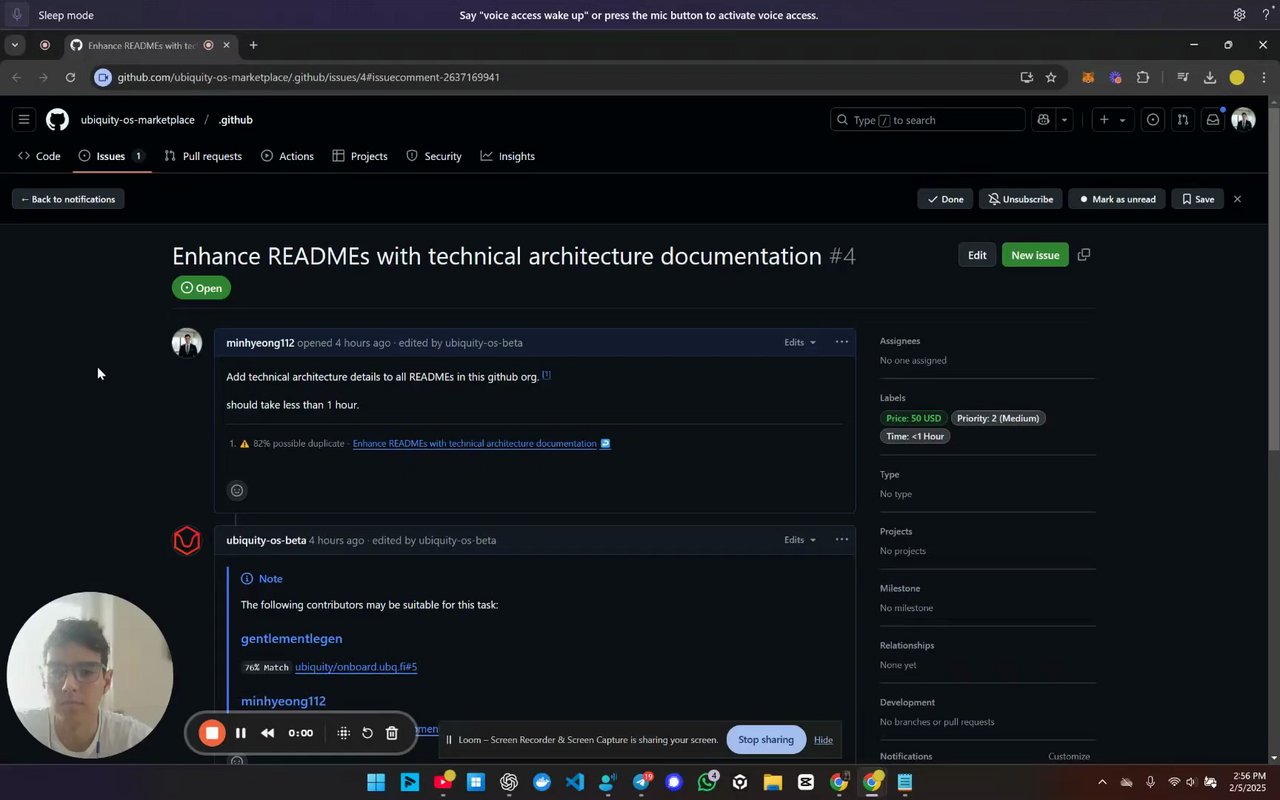Open the gentlementlegen contributor link
The width and height of the screenshot is (1280, 800).
pos(292,638)
